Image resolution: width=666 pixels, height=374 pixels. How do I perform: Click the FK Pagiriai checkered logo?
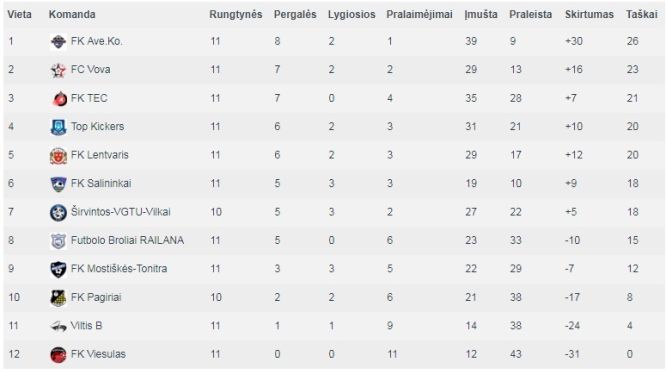(x=58, y=298)
